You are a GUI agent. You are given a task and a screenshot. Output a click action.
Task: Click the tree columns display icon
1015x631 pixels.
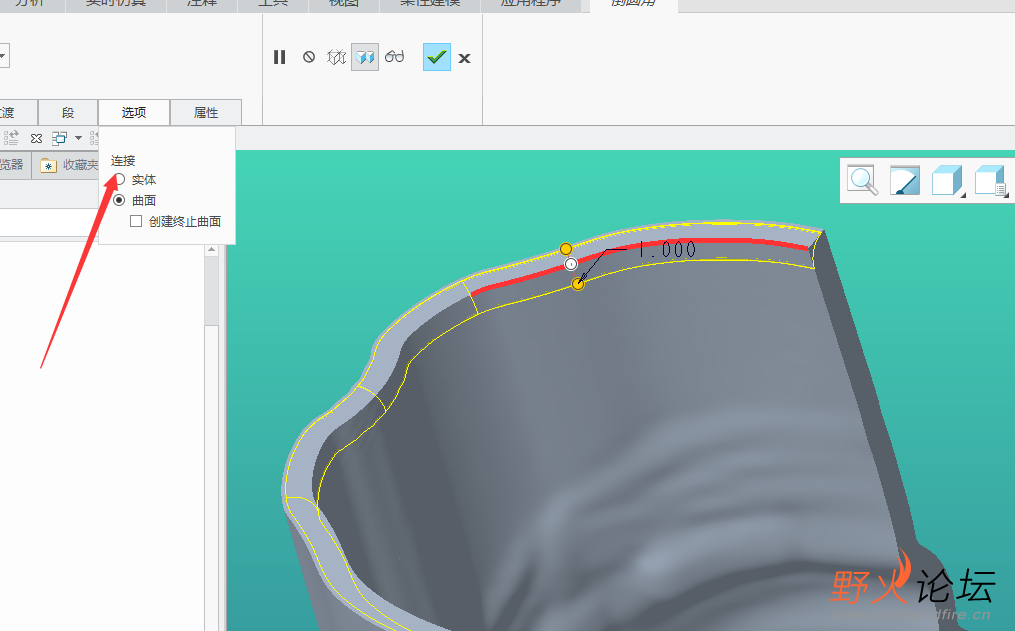pos(60,138)
